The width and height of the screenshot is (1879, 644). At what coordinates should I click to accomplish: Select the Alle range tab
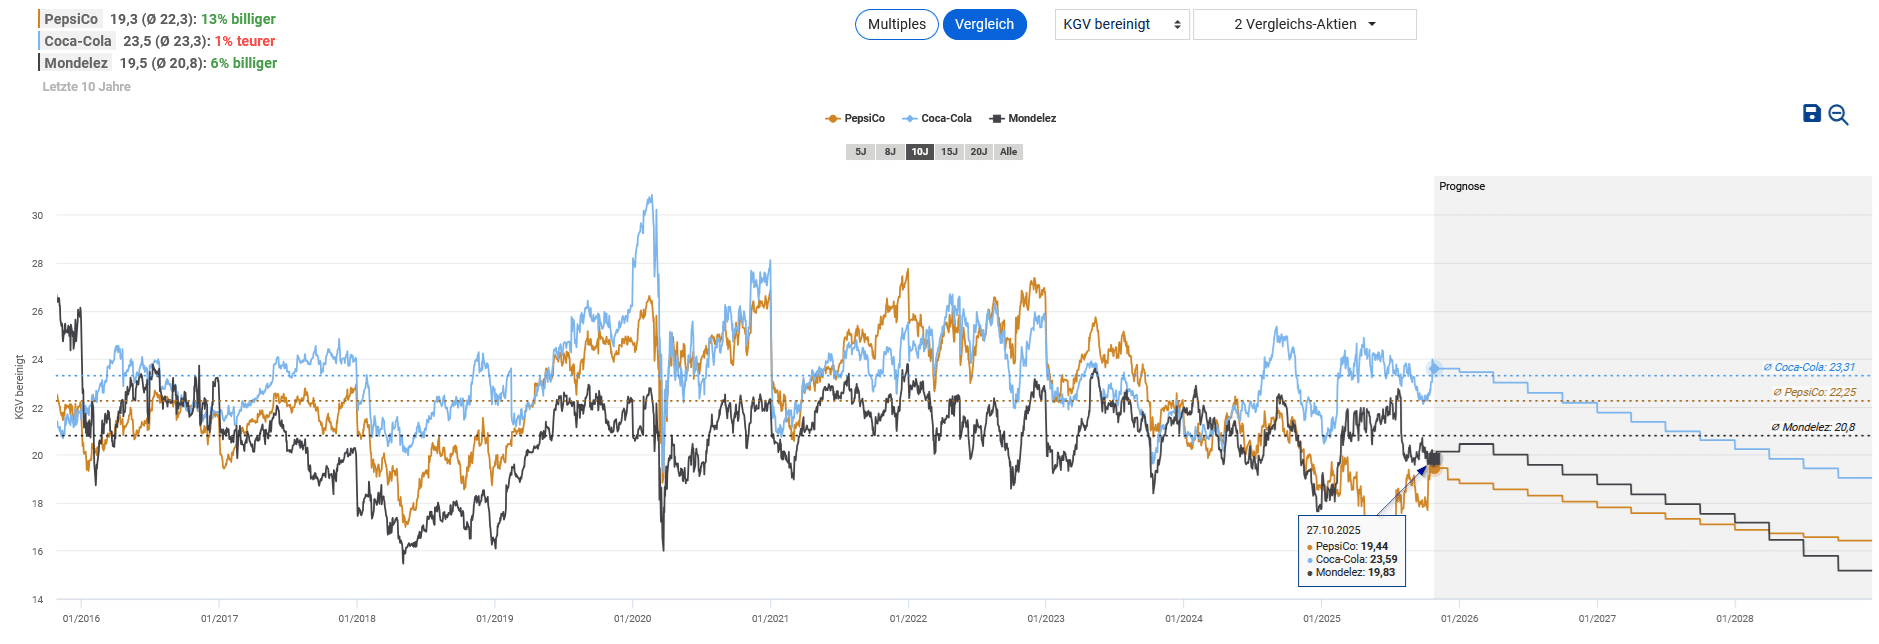click(1008, 152)
